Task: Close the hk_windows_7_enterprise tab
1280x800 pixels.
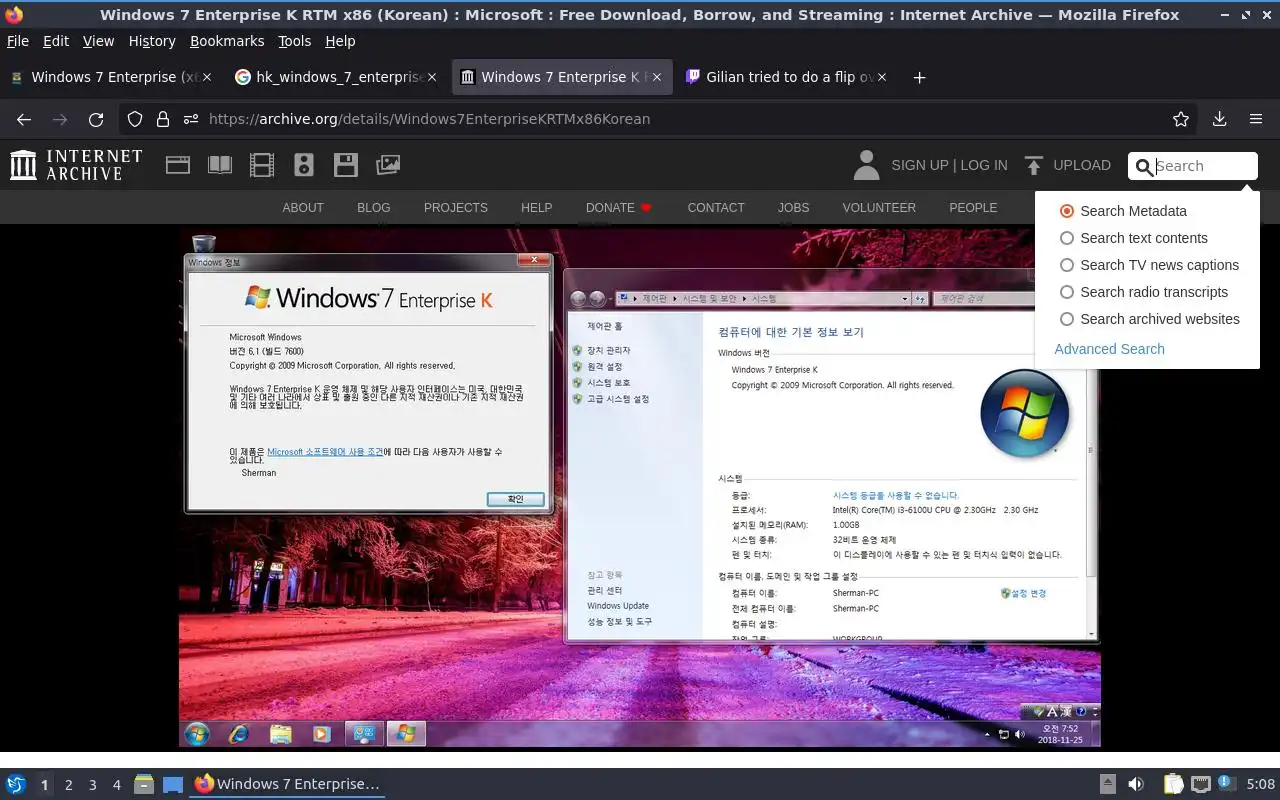Action: coord(432,77)
